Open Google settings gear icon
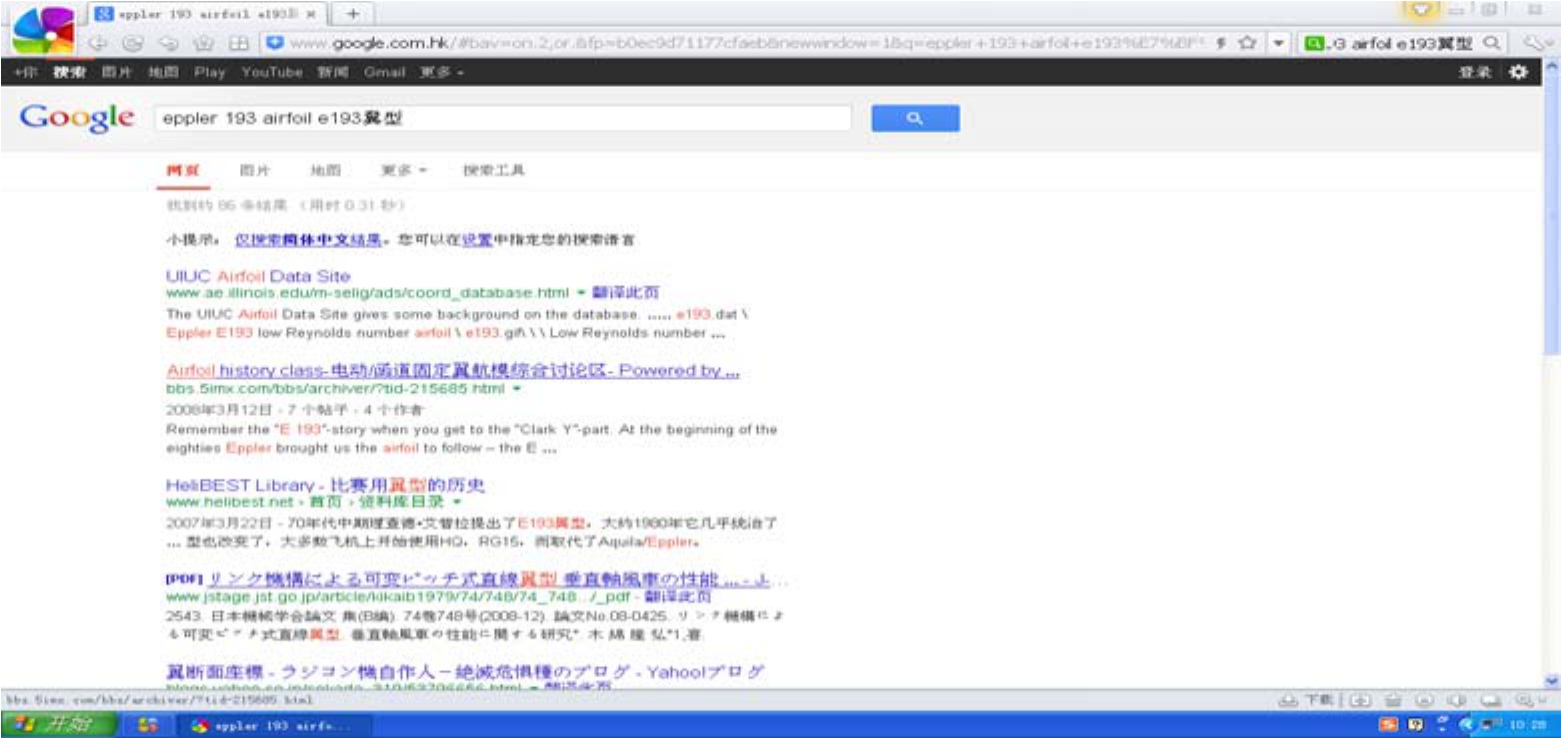 click(x=1519, y=72)
